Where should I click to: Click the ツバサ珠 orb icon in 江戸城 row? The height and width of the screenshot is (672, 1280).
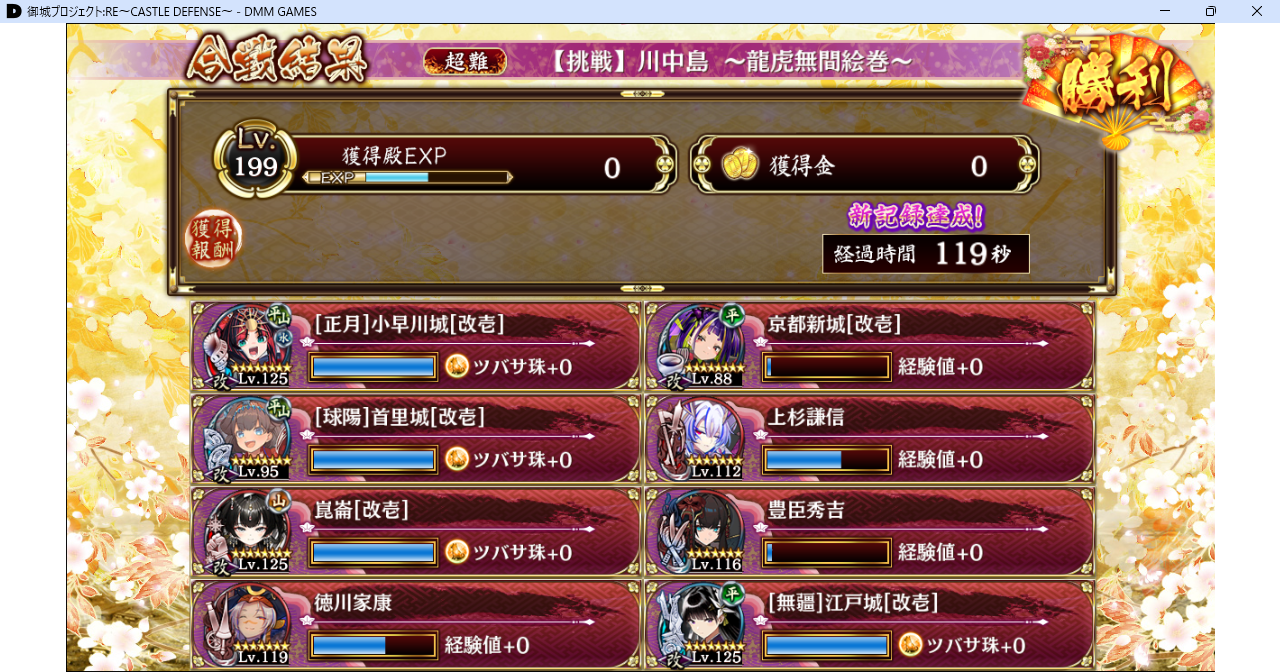pyautogui.click(x=910, y=645)
